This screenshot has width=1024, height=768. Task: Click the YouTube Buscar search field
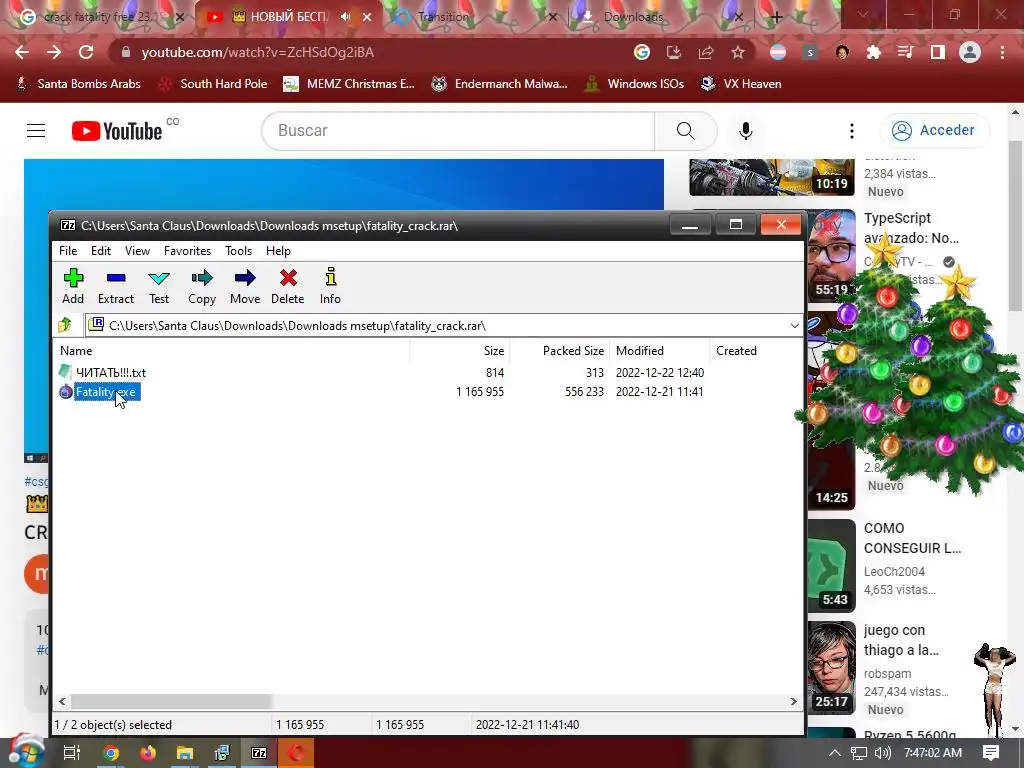coord(458,131)
